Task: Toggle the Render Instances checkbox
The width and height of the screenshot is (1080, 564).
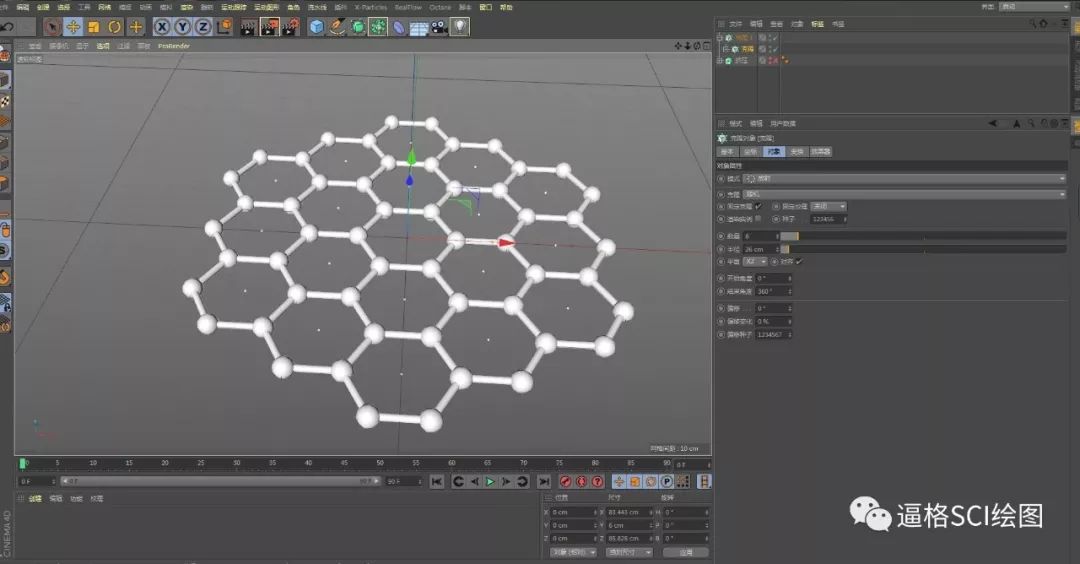Action: point(758,218)
